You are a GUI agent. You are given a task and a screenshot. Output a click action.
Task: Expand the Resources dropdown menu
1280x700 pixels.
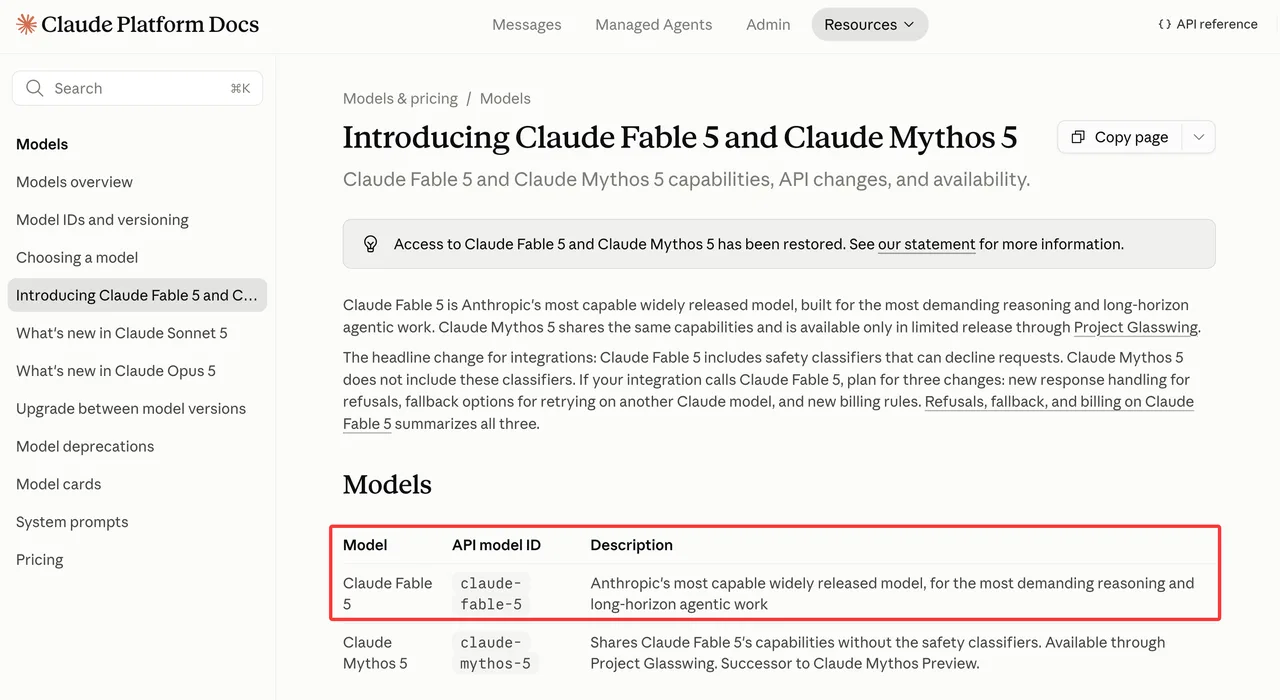click(869, 24)
